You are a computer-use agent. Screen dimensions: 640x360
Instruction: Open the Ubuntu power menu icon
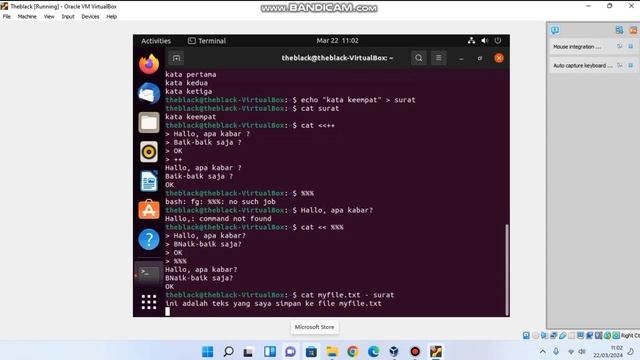click(498, 40)
